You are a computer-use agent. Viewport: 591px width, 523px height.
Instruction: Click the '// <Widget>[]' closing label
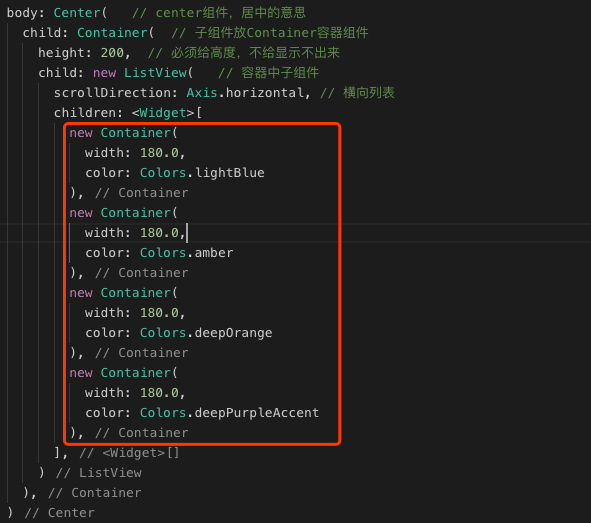(129, 453)
